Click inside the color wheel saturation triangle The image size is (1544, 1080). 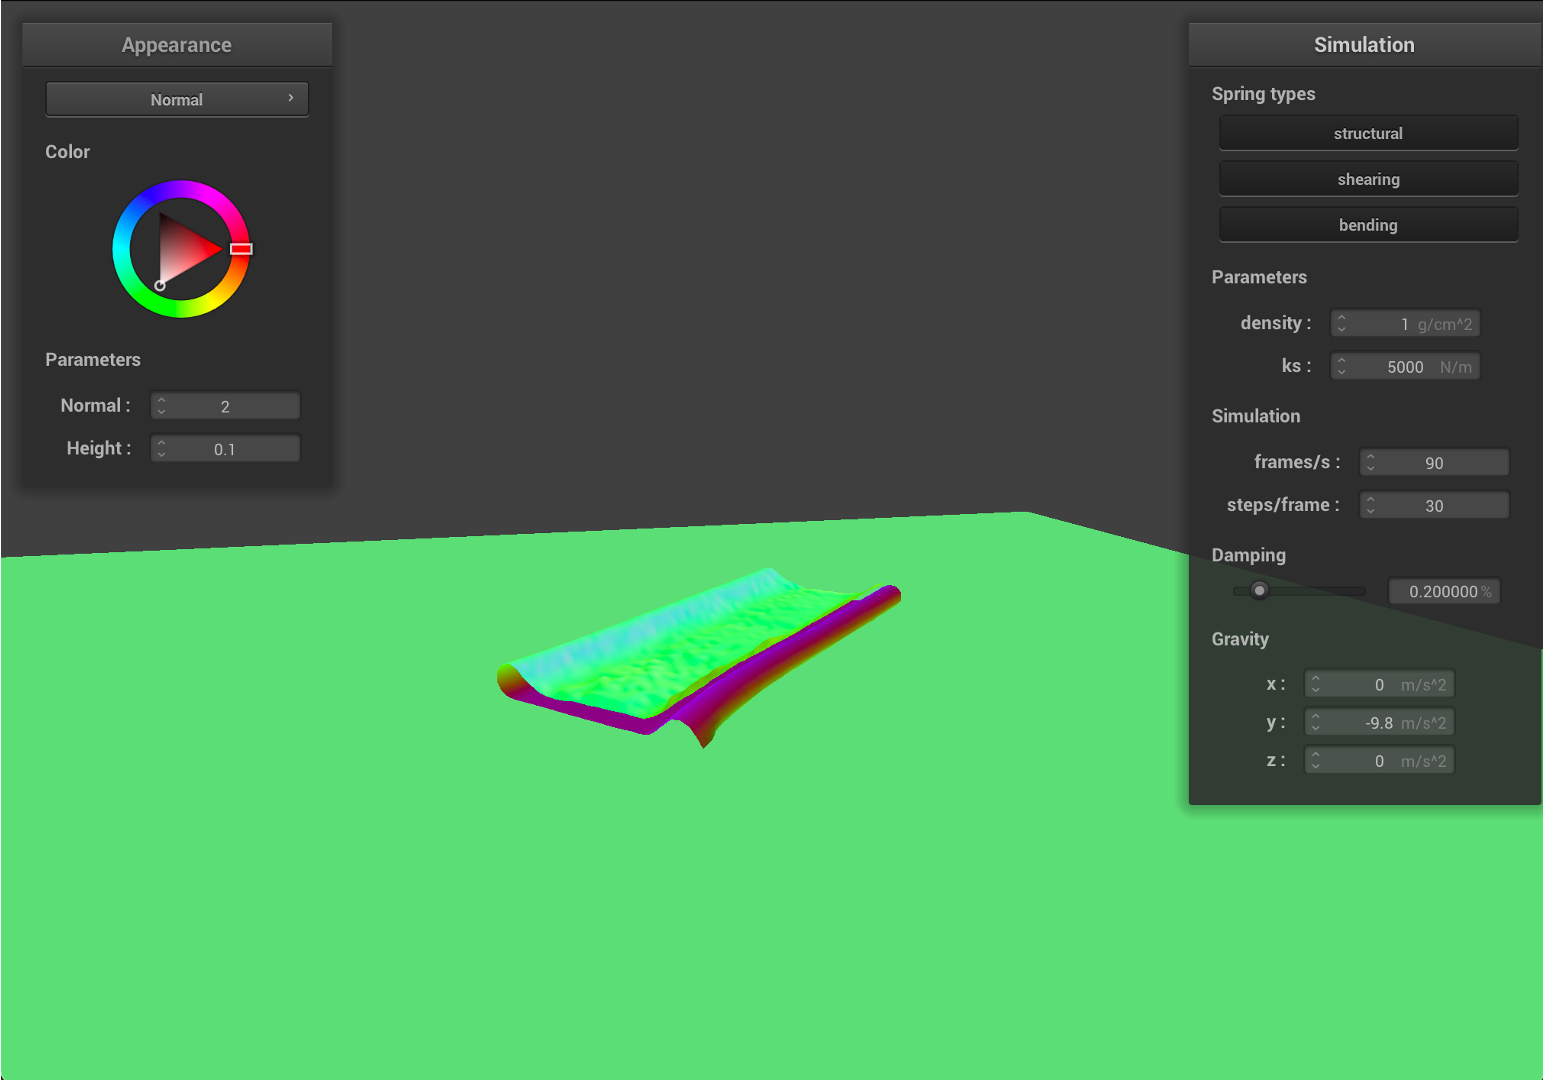pos(183,250)
